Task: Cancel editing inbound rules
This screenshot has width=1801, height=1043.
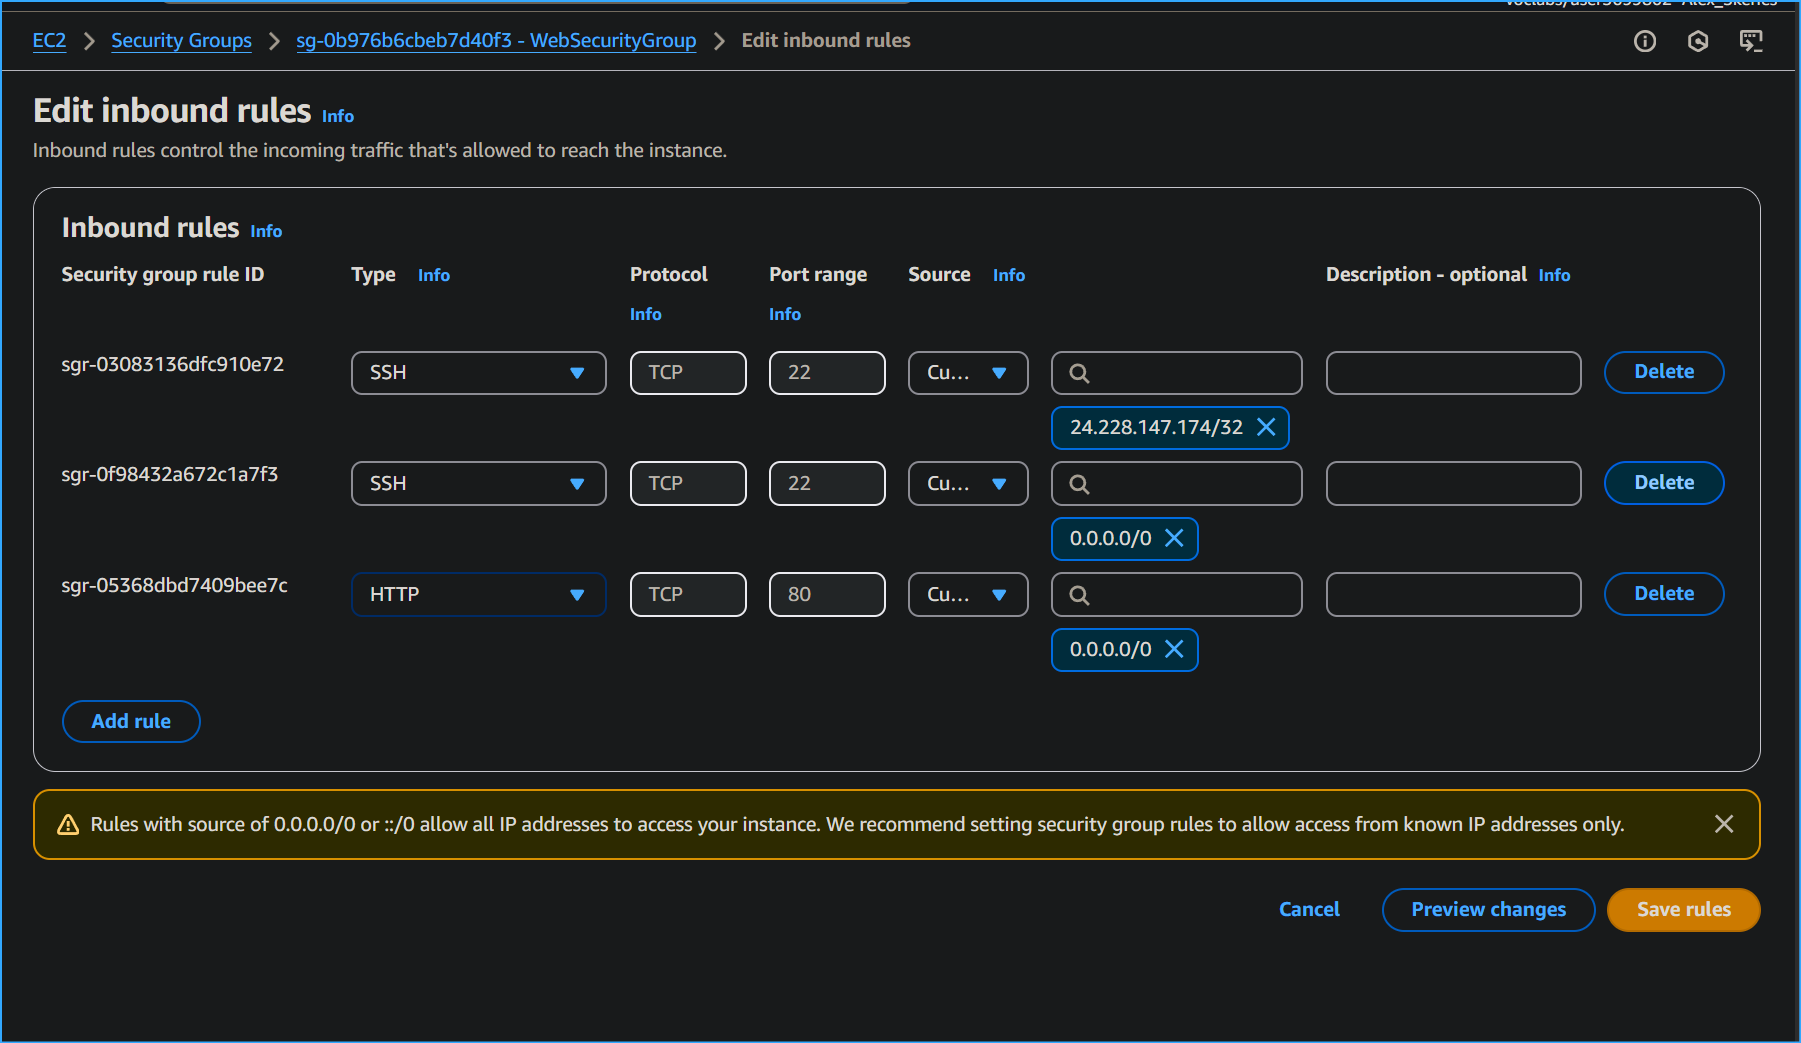Action: (x=1309, y=909)
